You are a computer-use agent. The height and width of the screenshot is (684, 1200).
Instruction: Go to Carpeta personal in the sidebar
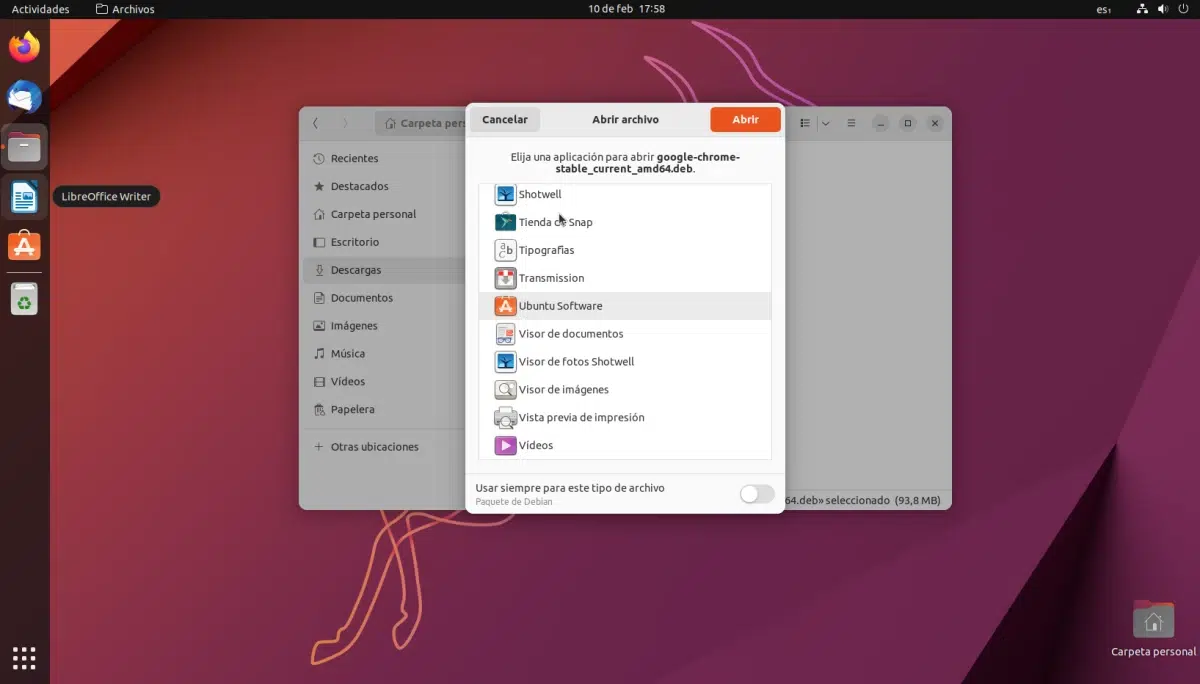click(382, 214)
